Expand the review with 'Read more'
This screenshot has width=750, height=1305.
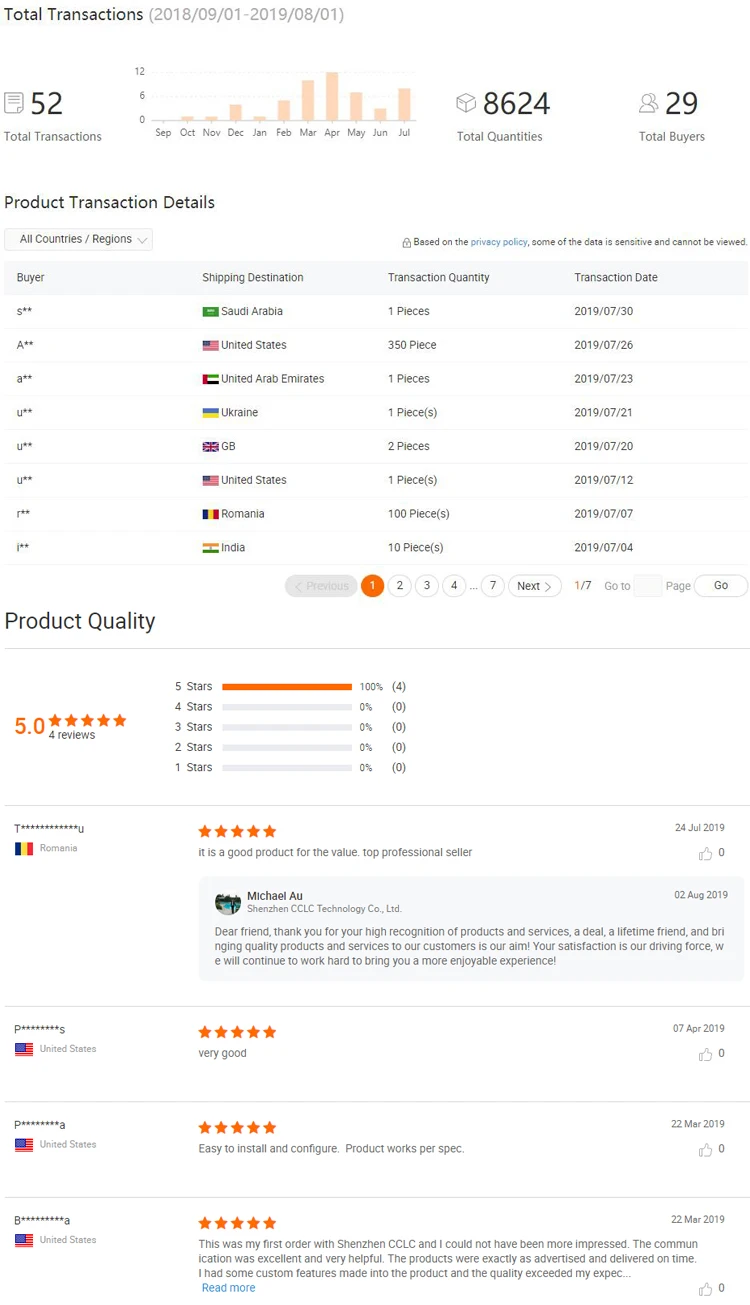point(228,1288)
